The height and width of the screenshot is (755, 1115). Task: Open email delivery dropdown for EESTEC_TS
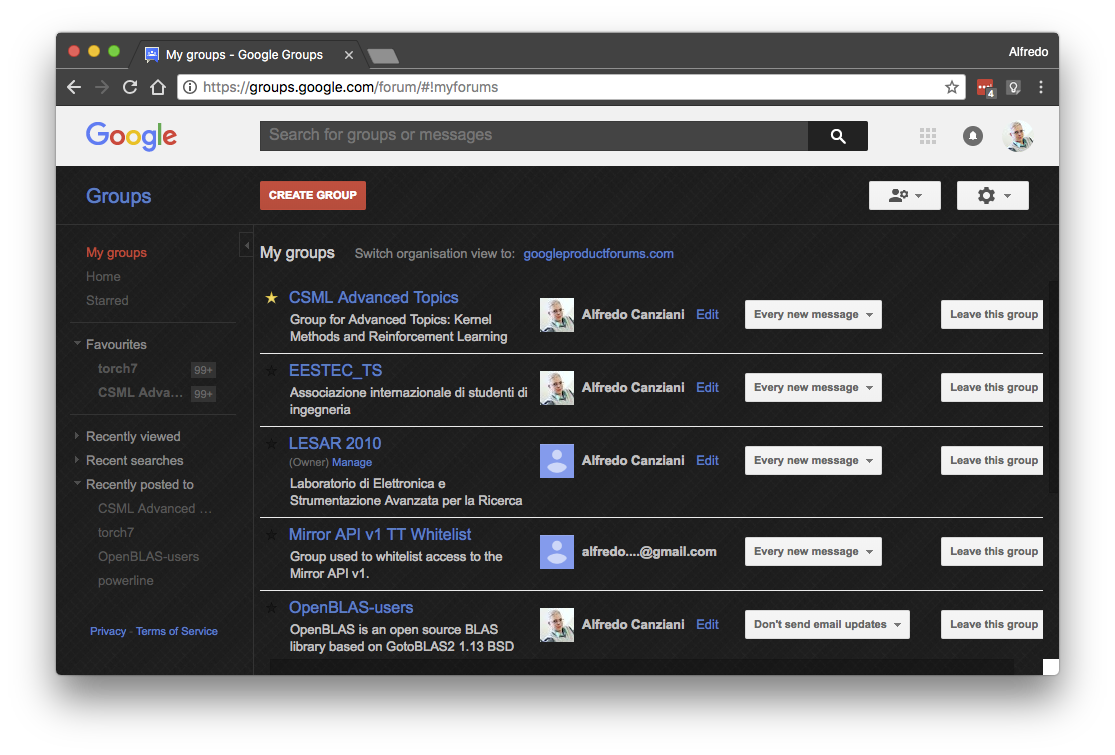pos(813,387)
